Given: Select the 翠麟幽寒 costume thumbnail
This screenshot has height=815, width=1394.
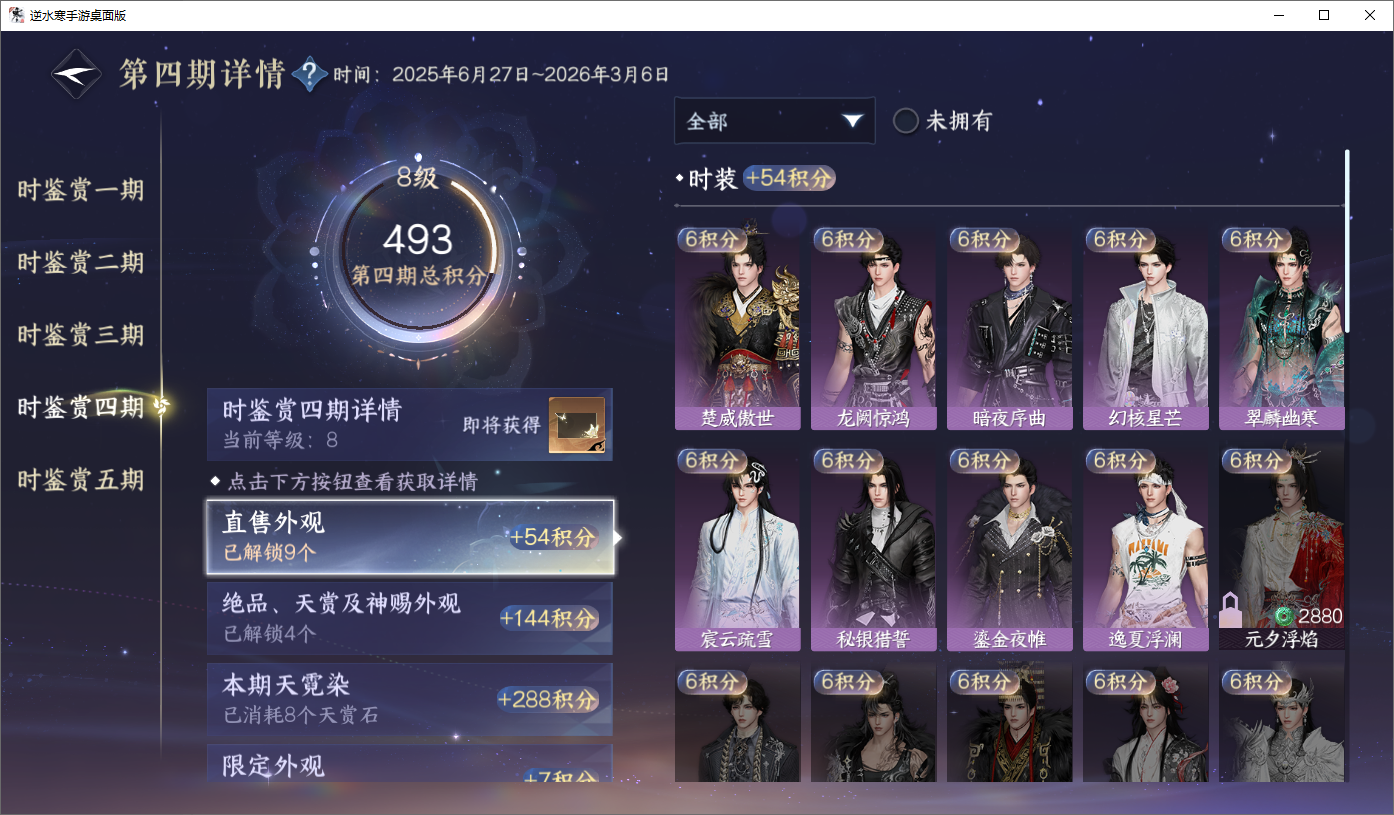Looking at the screenshot, I should tap(1282, 327).
